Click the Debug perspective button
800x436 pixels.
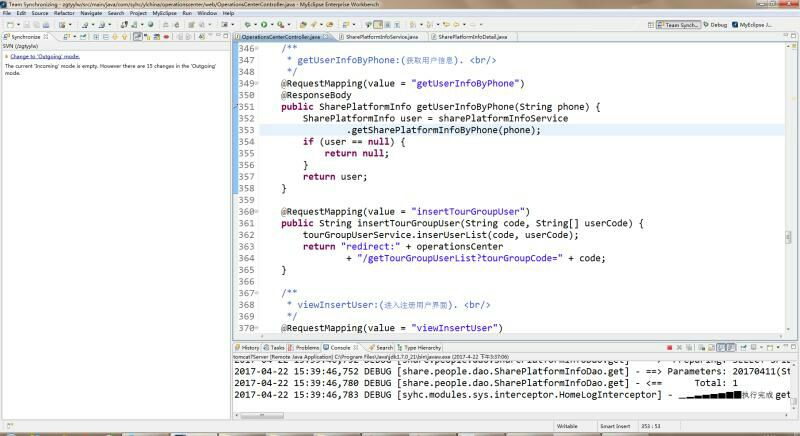tap(714, 24)
